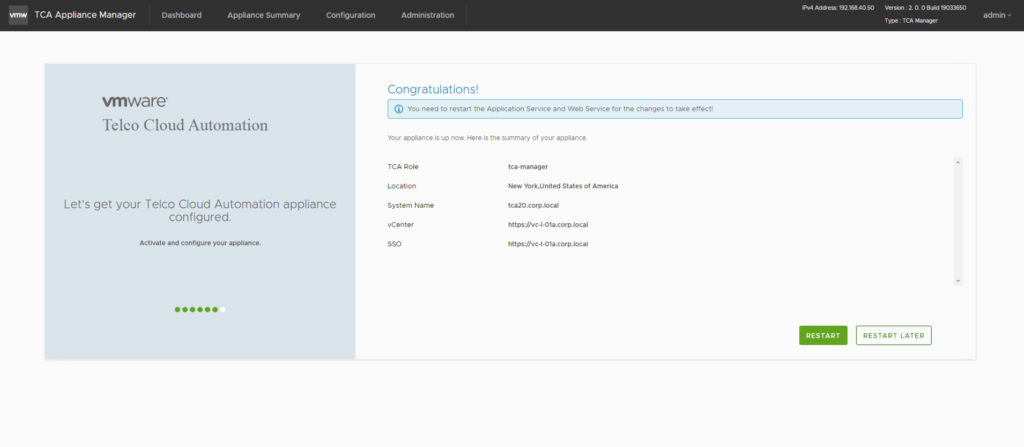Click the System Name label

(x=411, y=206)
